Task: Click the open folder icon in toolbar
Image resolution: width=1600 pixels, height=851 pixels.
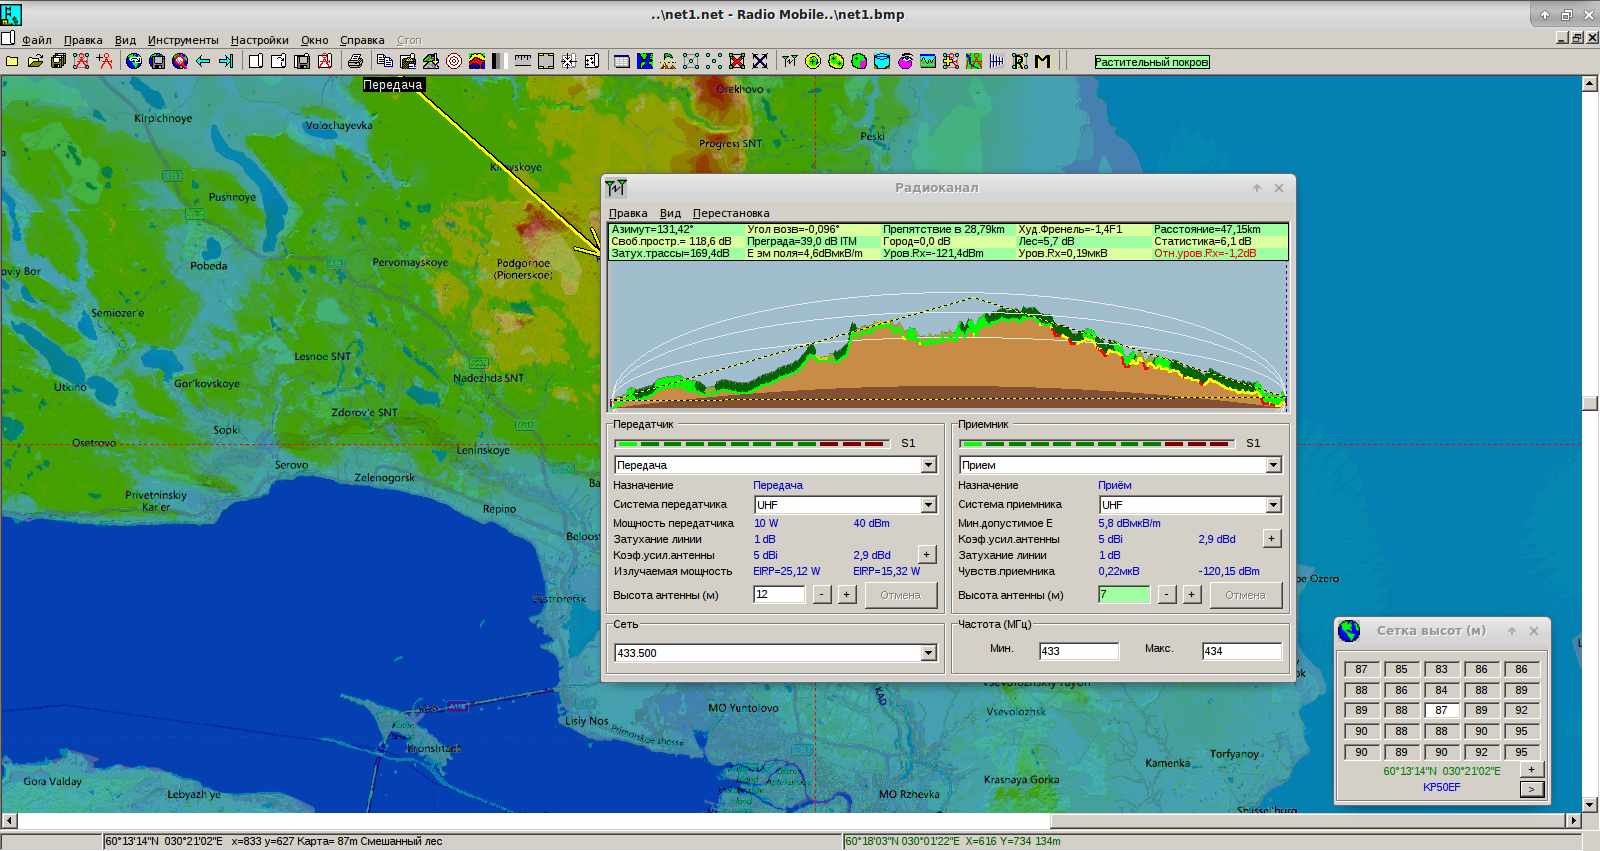Action: pyautogui.click(x=35, y=61)
